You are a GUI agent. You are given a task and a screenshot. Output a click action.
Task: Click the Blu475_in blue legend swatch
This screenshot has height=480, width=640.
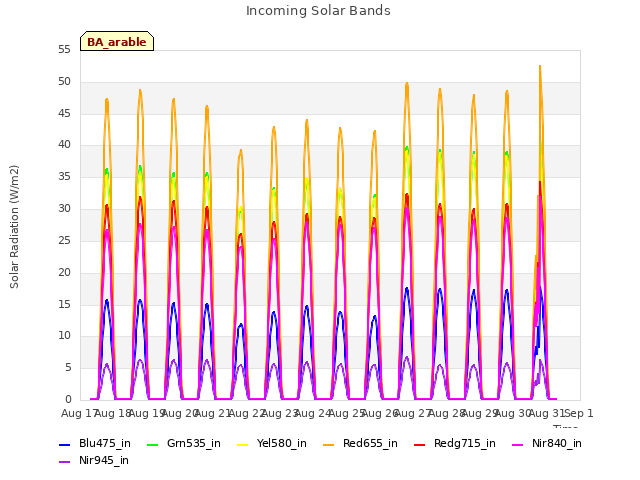[x=64, y=444]
